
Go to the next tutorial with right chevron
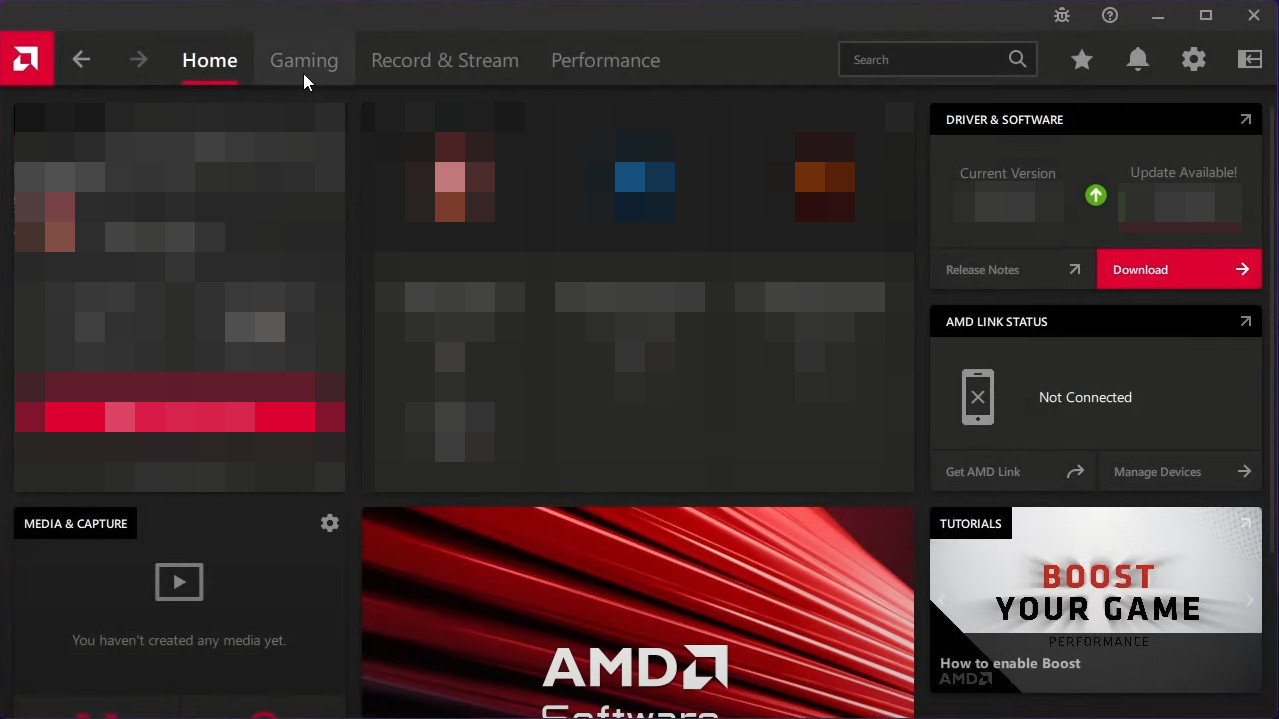tap(1250, 600)
